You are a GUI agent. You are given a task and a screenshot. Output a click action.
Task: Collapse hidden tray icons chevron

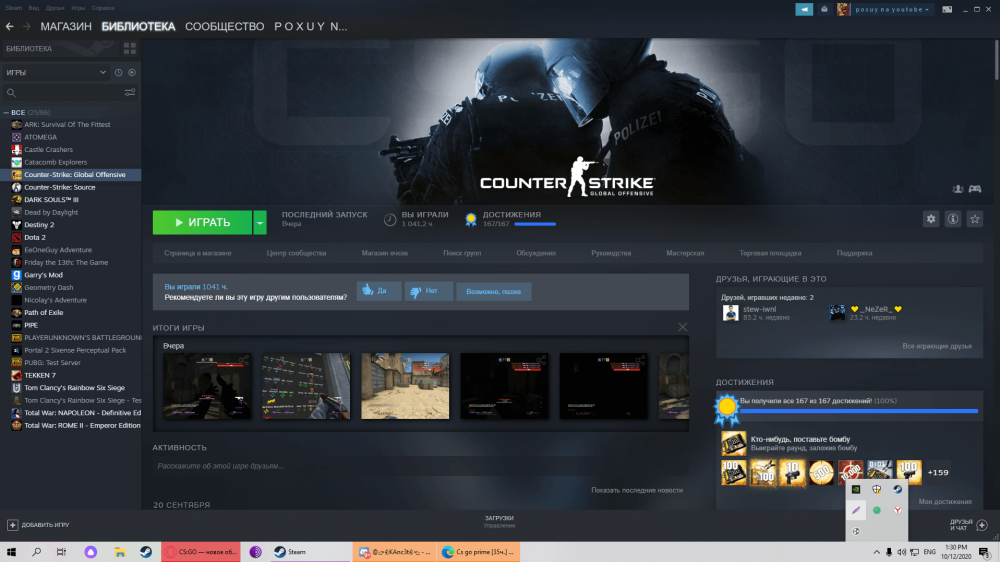click(x=876, y=552)
